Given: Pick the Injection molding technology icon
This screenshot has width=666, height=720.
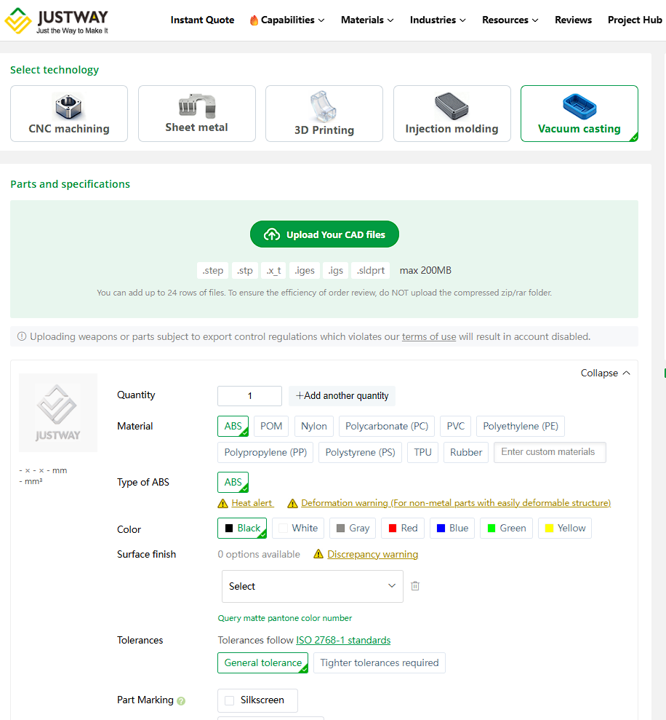Looking at the screenshot, I should 451,106.
